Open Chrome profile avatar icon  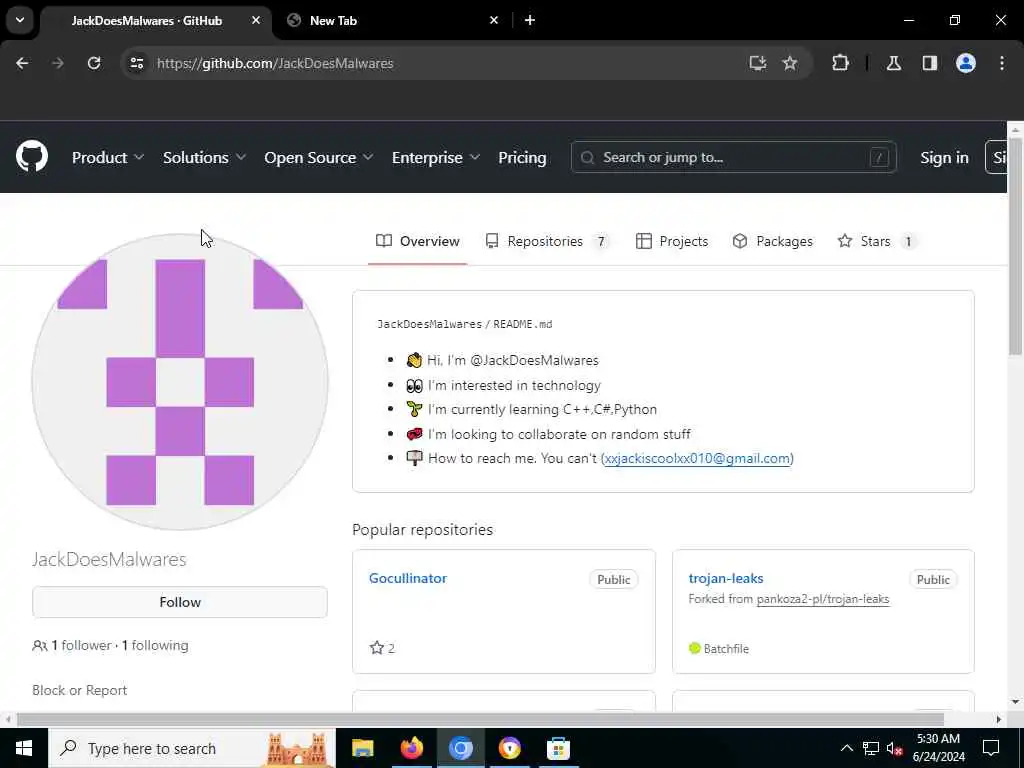tap(966, 63)
